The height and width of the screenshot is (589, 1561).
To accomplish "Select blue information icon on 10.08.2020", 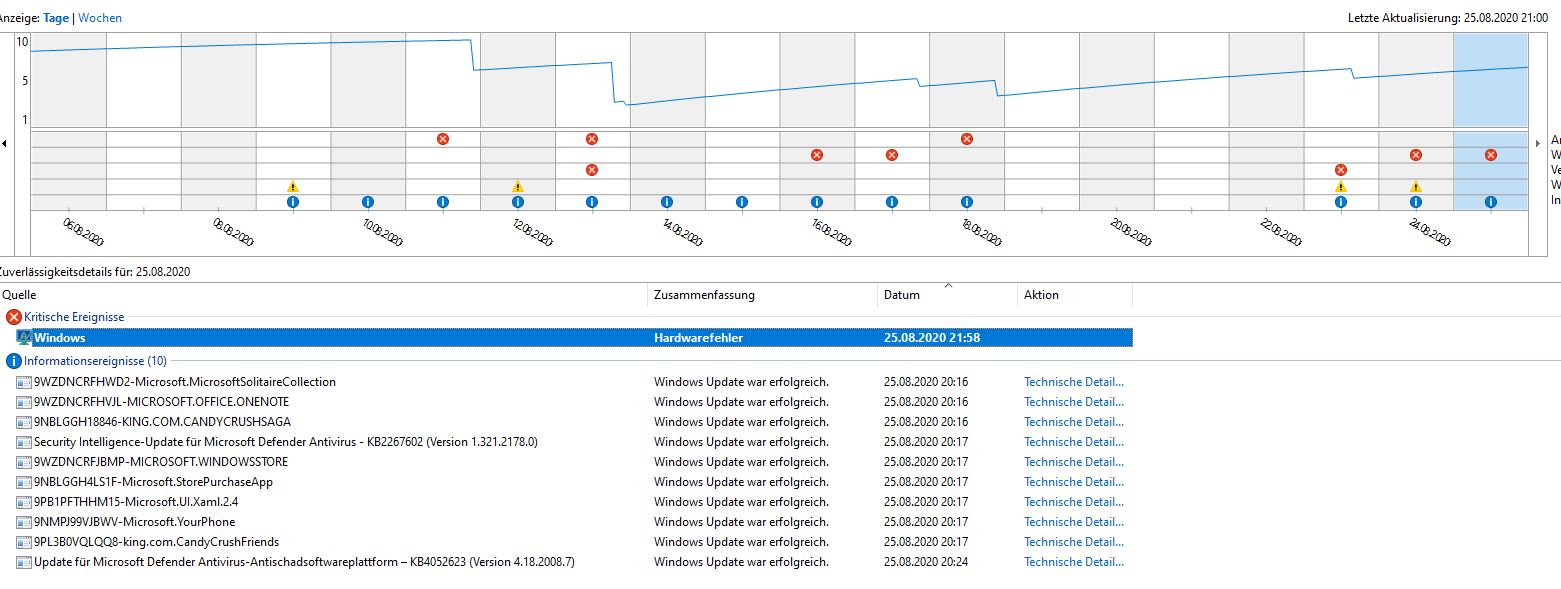I will (368, 202).
